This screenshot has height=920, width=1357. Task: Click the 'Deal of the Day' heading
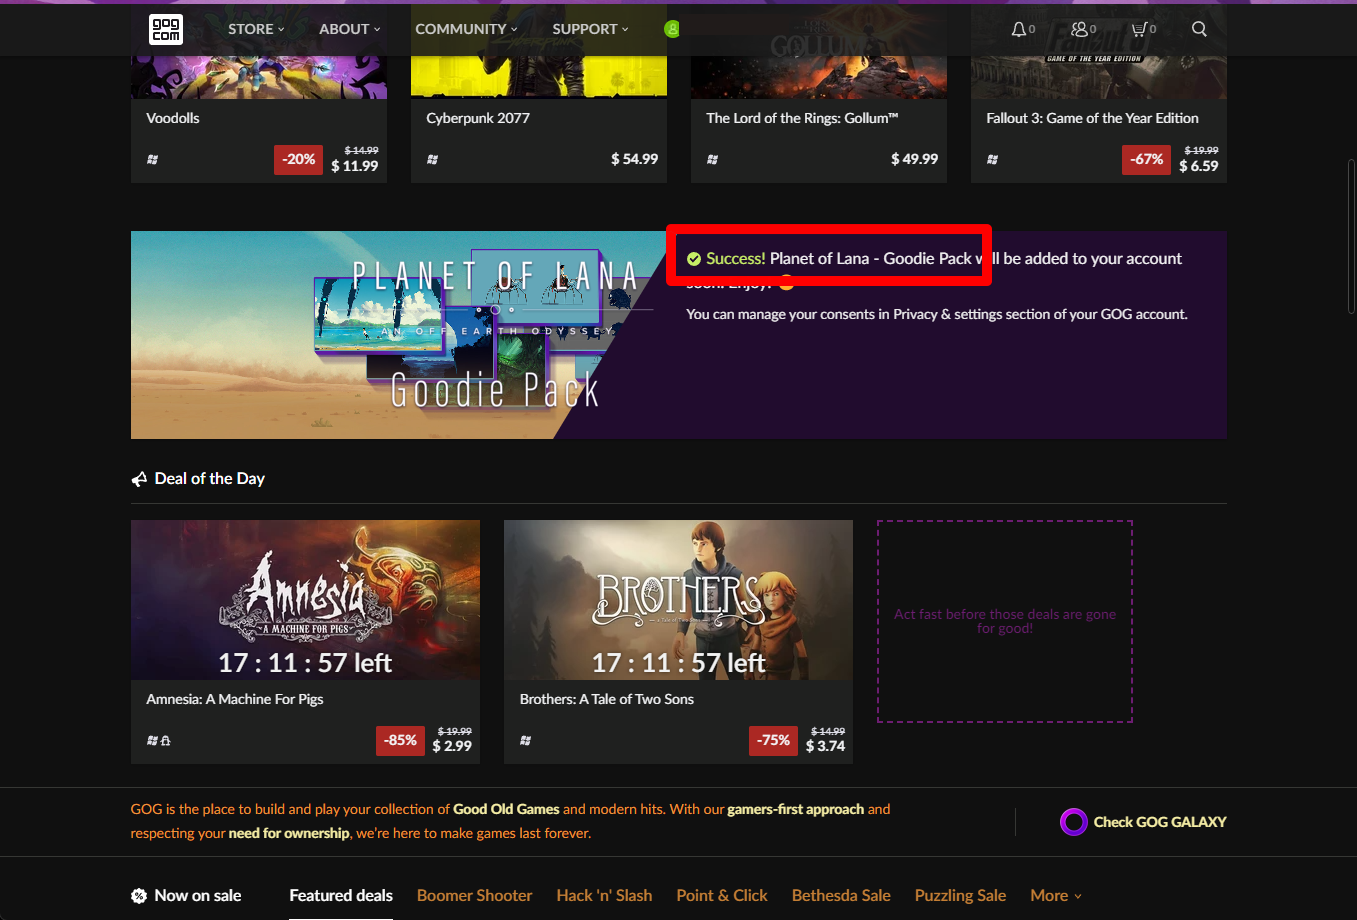209,479
